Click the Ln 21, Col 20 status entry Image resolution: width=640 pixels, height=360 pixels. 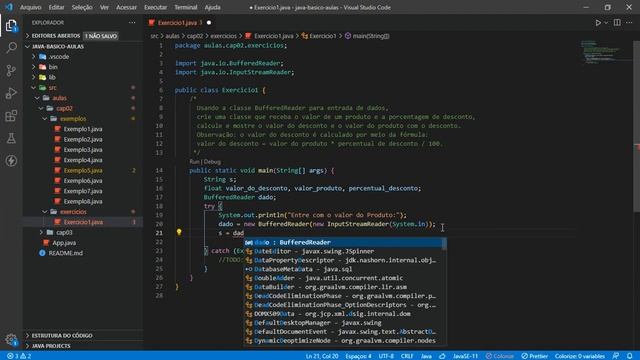click(x=322, y=356)
